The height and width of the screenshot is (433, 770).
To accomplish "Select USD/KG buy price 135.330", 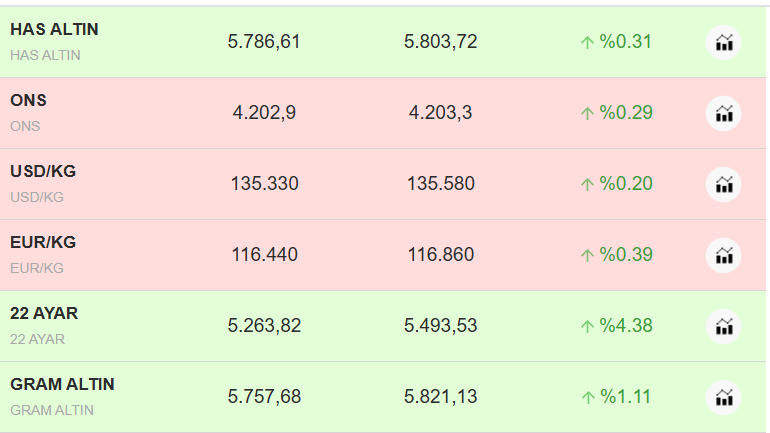I will (264, 184).
